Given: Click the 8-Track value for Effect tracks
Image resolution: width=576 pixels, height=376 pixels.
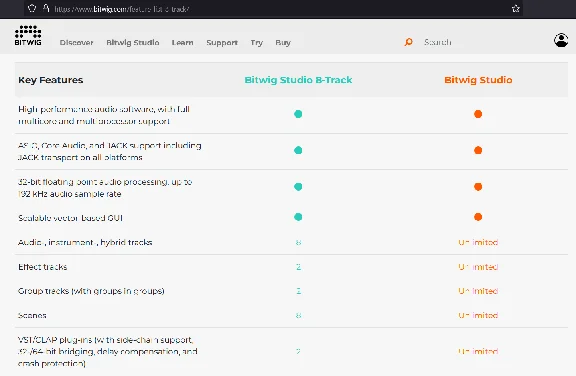Looking at the screenshot, I should click(298, 267).
